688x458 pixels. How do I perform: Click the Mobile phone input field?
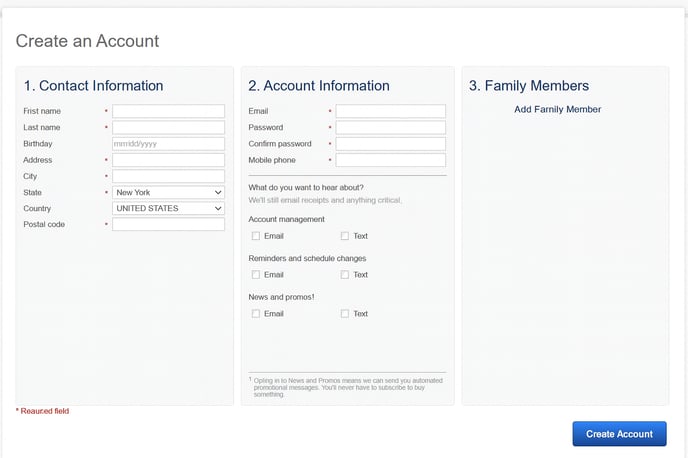click(390, 160)
